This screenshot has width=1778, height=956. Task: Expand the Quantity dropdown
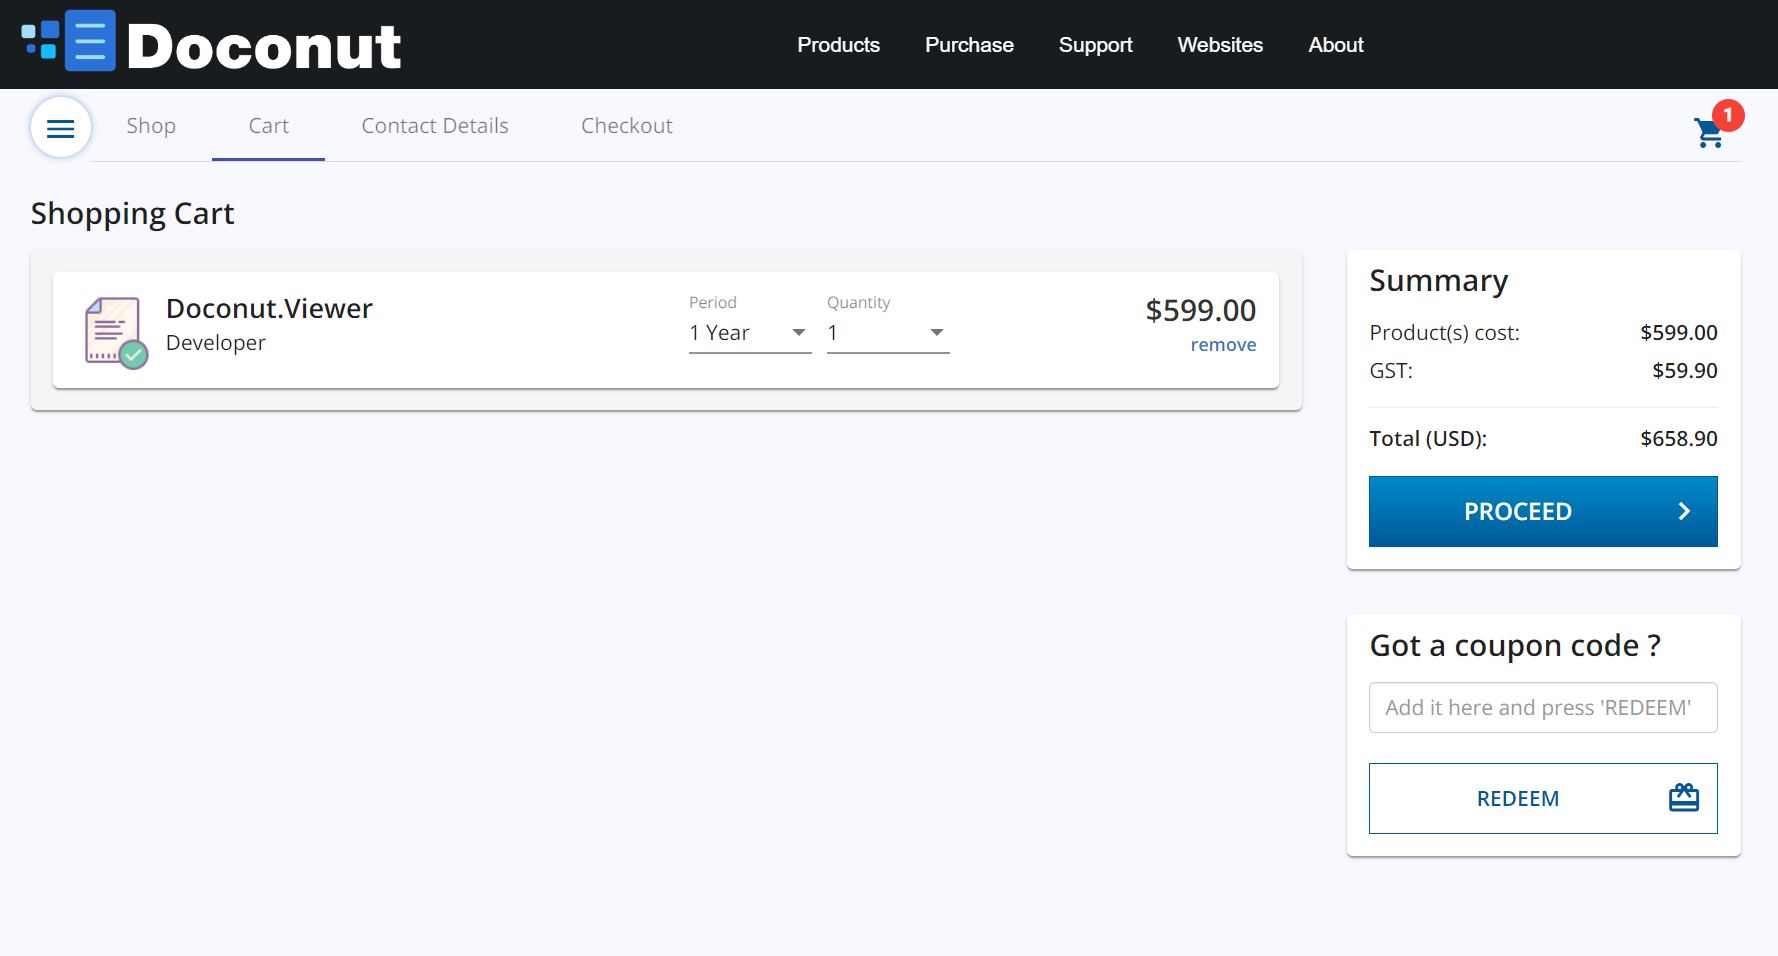coord(888,333)
